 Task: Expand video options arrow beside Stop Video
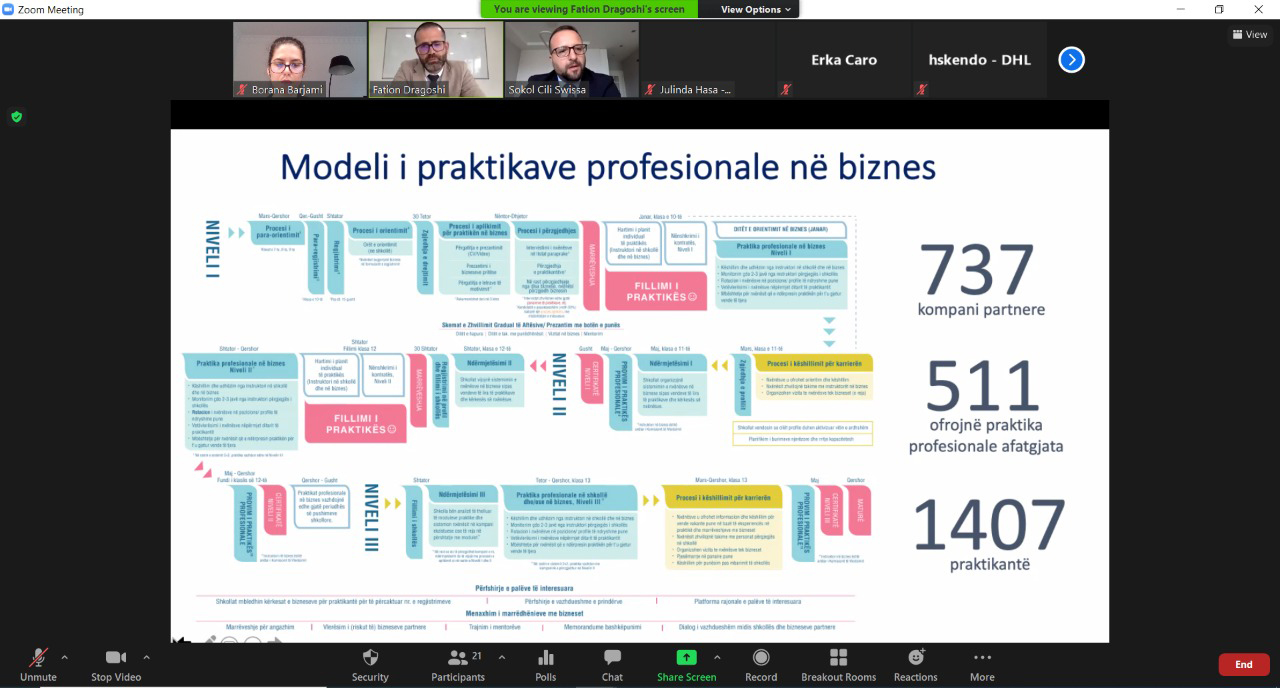[x=146, y=657]
